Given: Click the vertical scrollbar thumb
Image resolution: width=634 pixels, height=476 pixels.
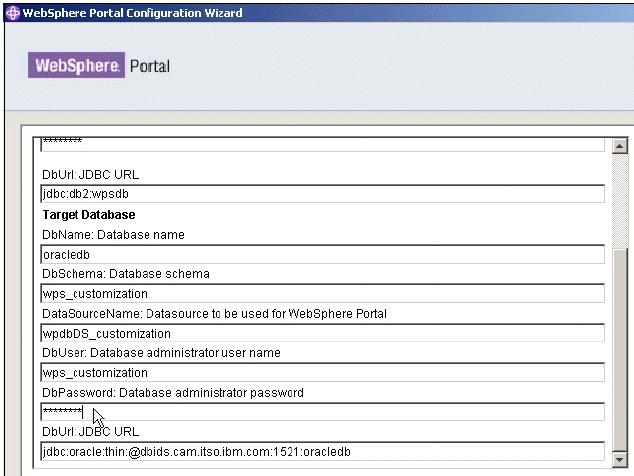Looking at the screenshot, I should (619, 349).
